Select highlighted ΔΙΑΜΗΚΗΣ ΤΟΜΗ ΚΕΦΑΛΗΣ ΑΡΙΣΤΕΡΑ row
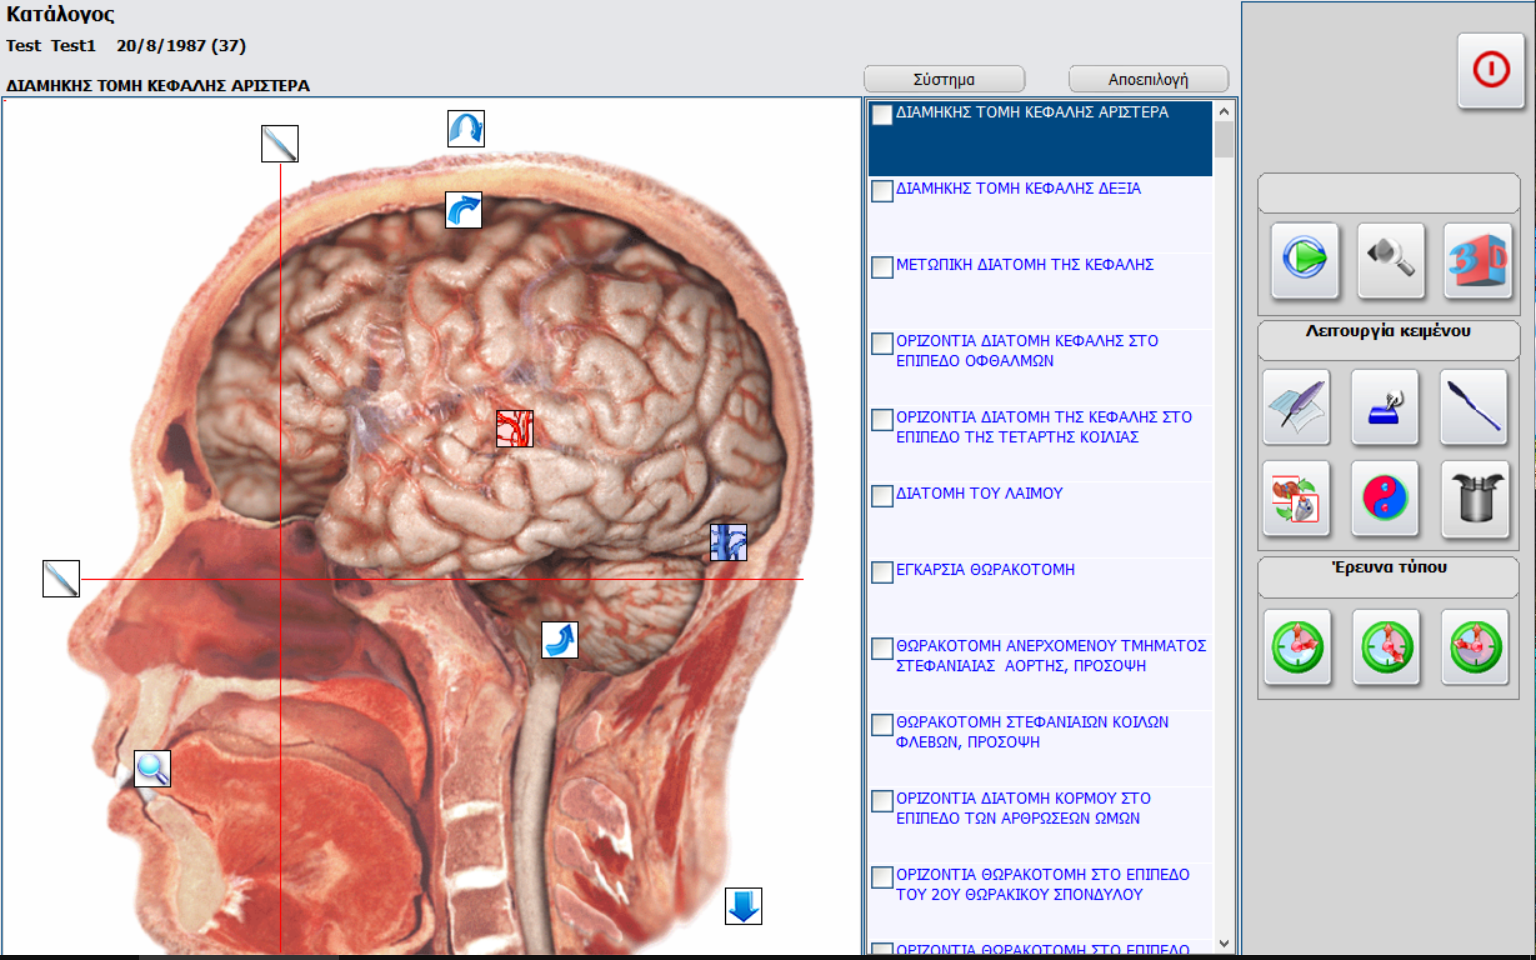The width and height of the screenshot is (1536, 960). (1040, 139)
